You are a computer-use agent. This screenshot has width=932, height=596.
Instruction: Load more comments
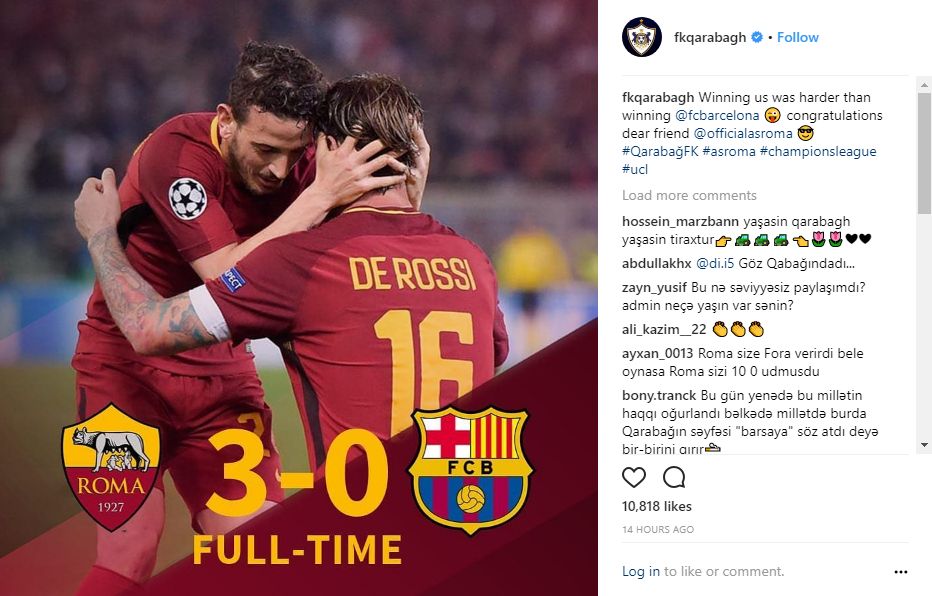click(689, 195)
